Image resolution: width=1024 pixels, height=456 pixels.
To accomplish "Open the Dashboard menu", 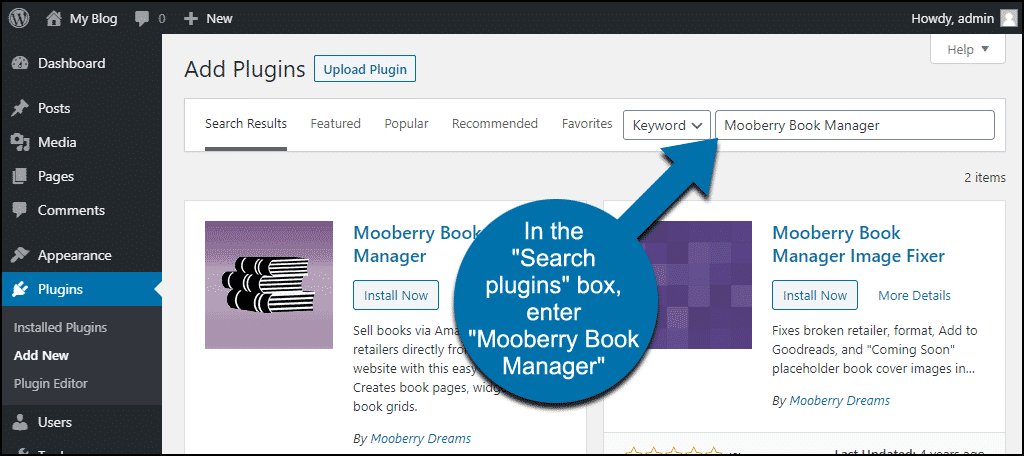I will pos(81,63).
